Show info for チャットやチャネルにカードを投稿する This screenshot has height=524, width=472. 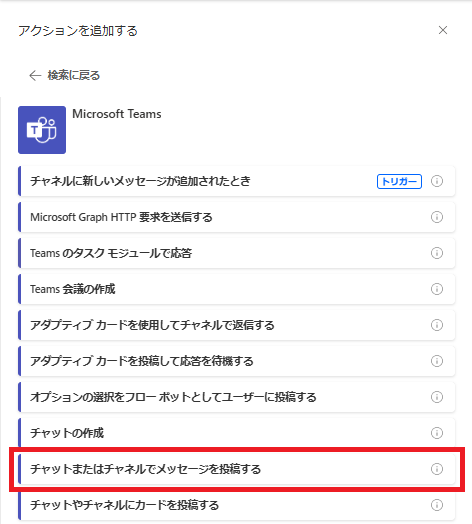pos(437,505)
